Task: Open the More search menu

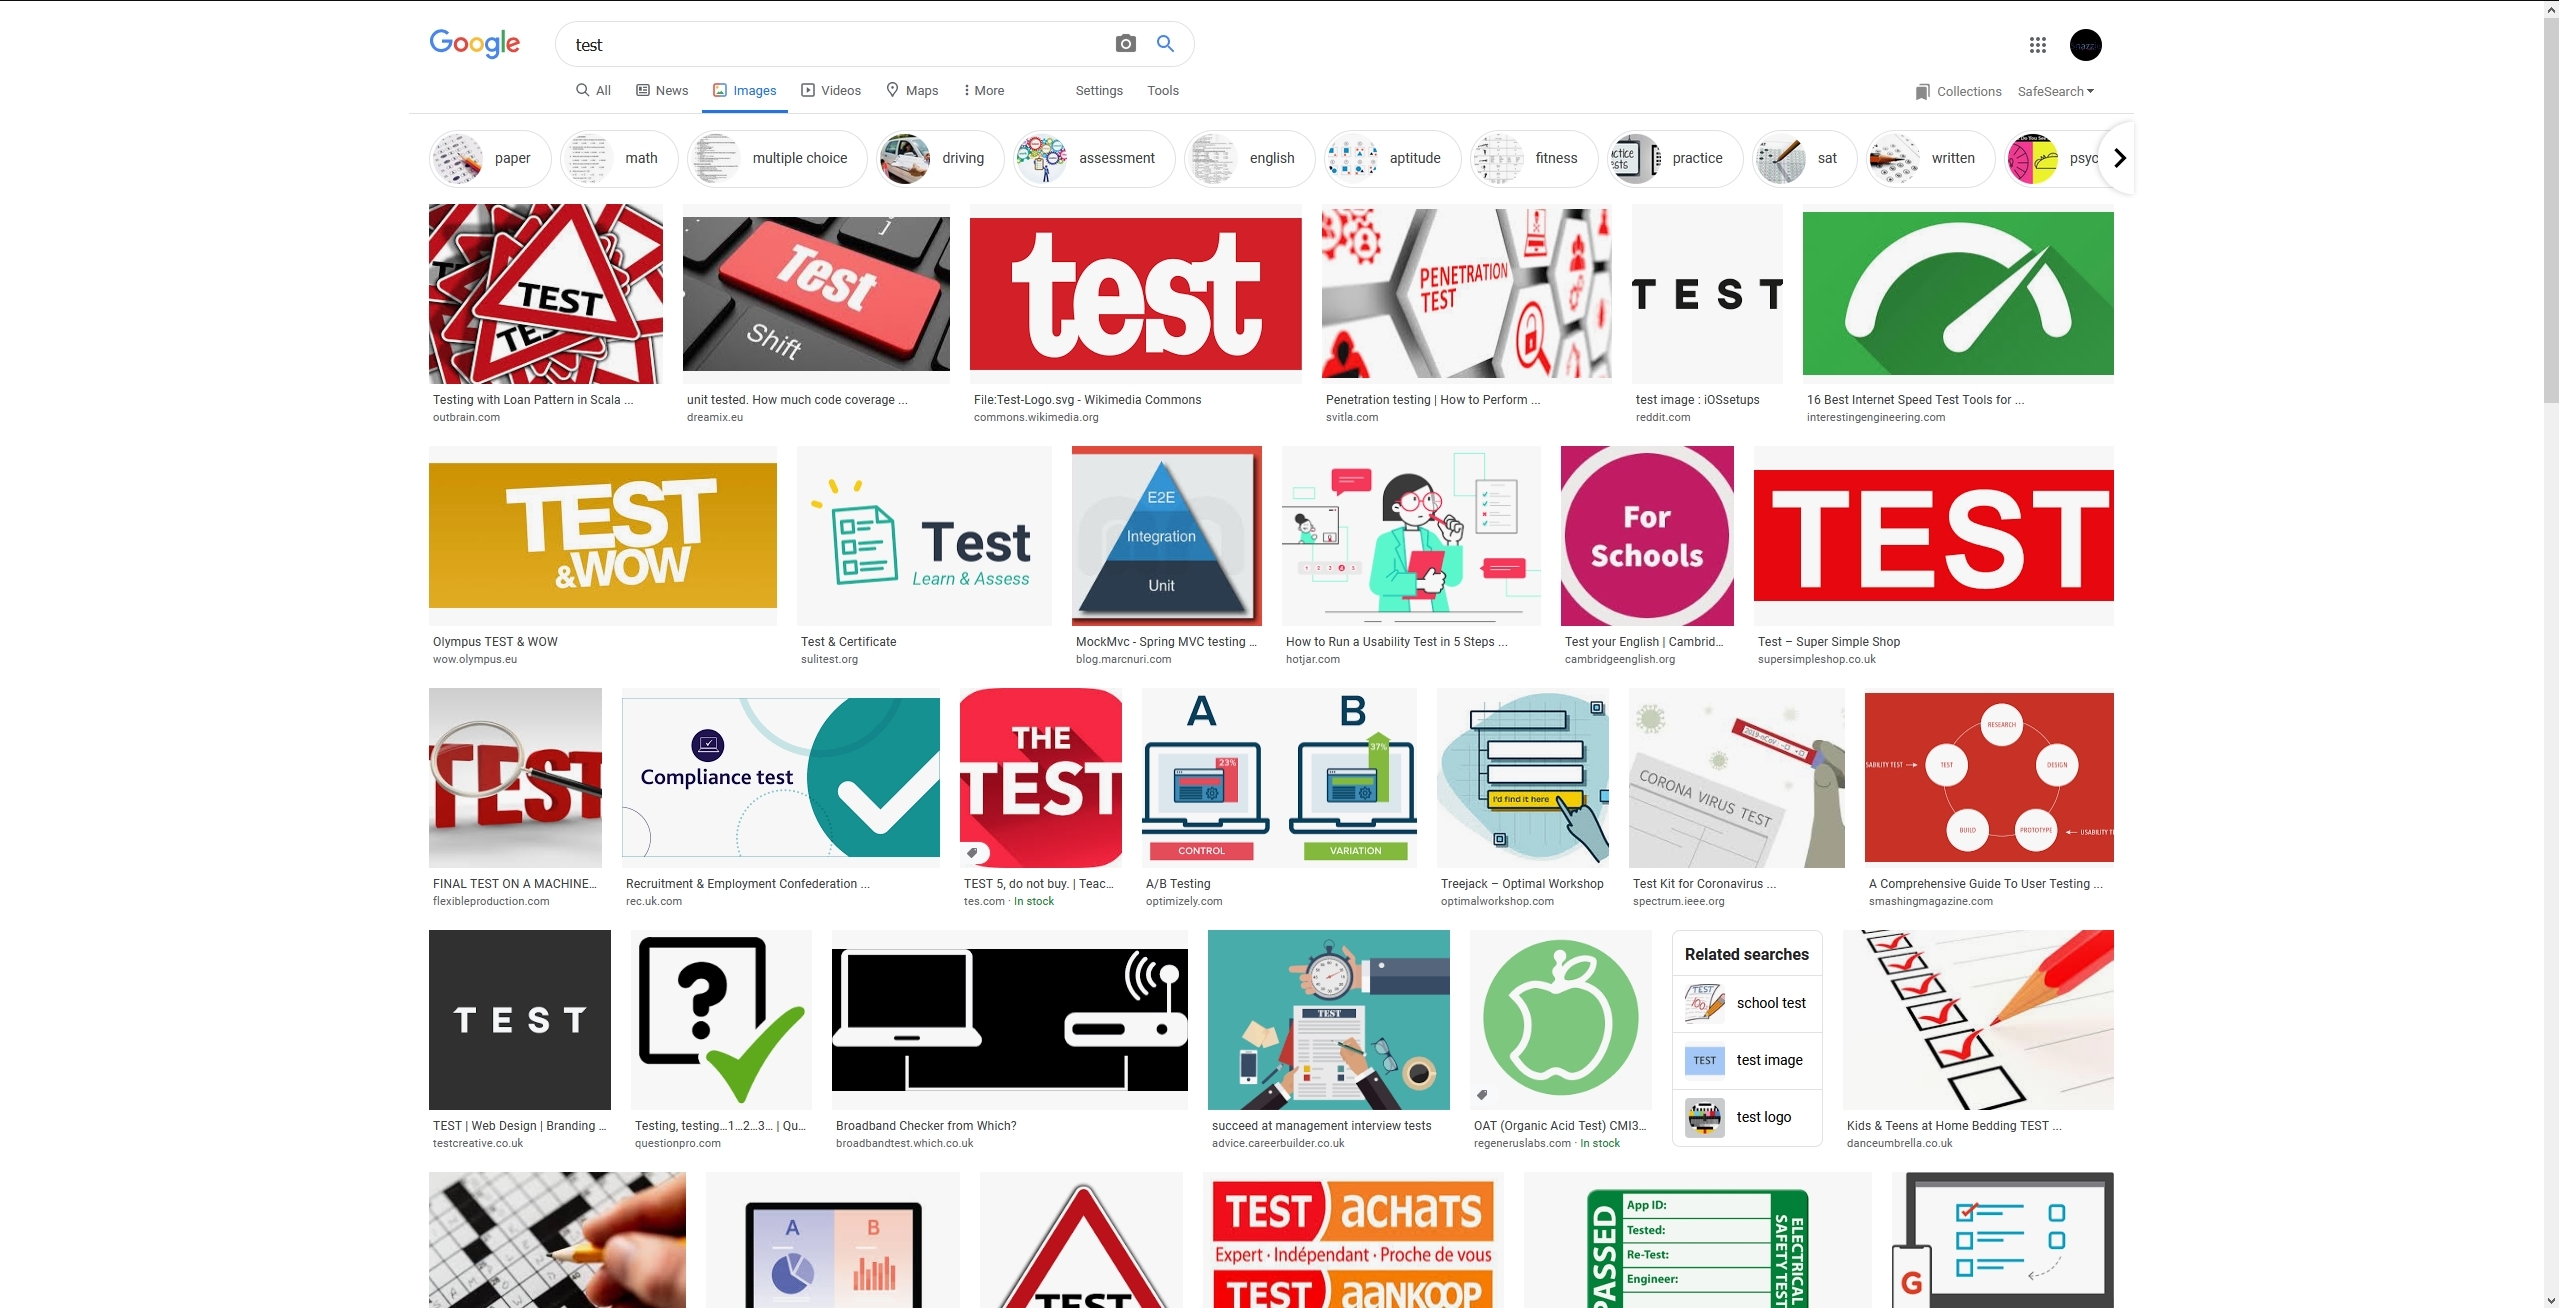Action: coord(983,90)
